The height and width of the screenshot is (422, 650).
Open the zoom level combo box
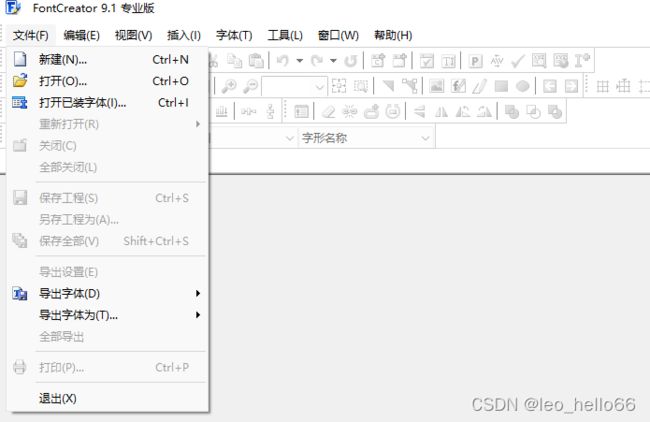pyautogui.click(x=294, y=86)
